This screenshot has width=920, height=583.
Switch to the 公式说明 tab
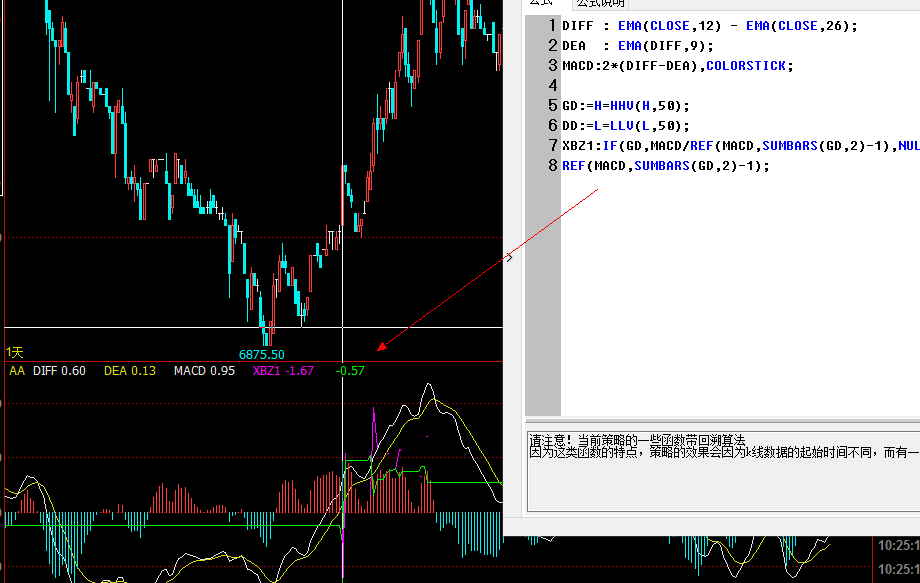click(x=601, y=4)
